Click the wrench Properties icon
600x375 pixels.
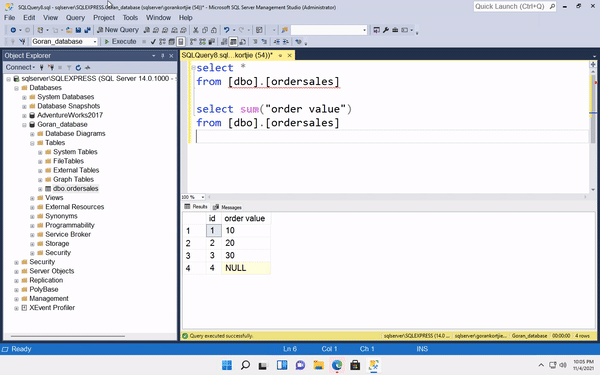point(386,30)
